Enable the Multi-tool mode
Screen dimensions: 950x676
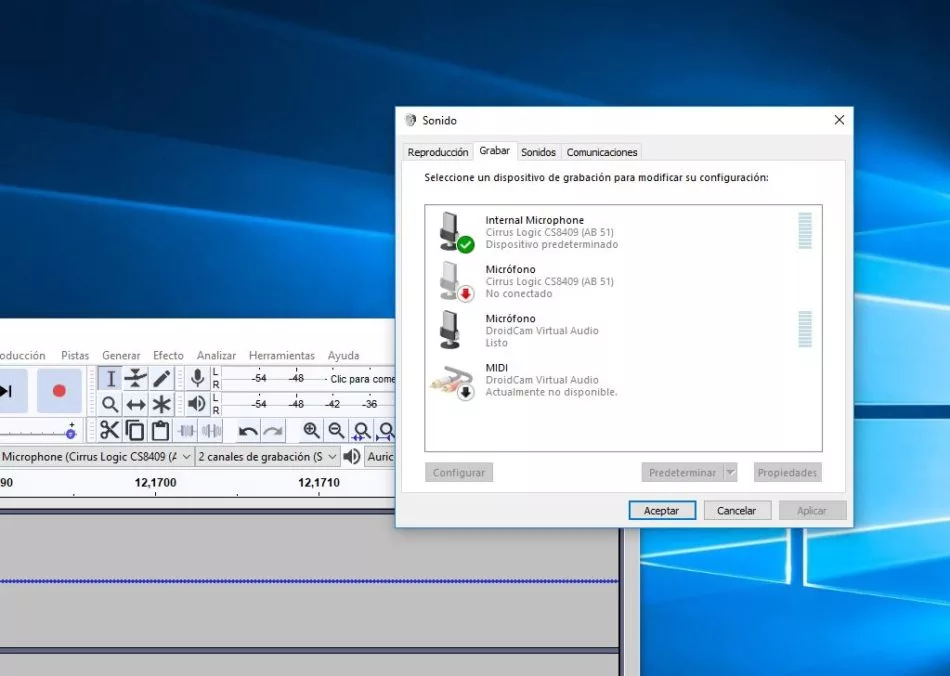tap(163, 403)
